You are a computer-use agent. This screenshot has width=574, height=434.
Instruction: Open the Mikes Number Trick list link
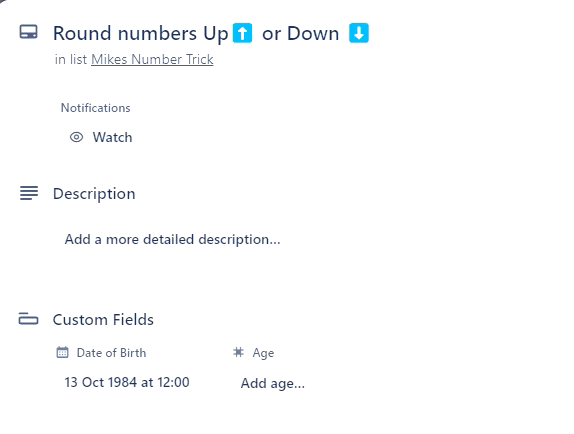(x=152, y=59)
